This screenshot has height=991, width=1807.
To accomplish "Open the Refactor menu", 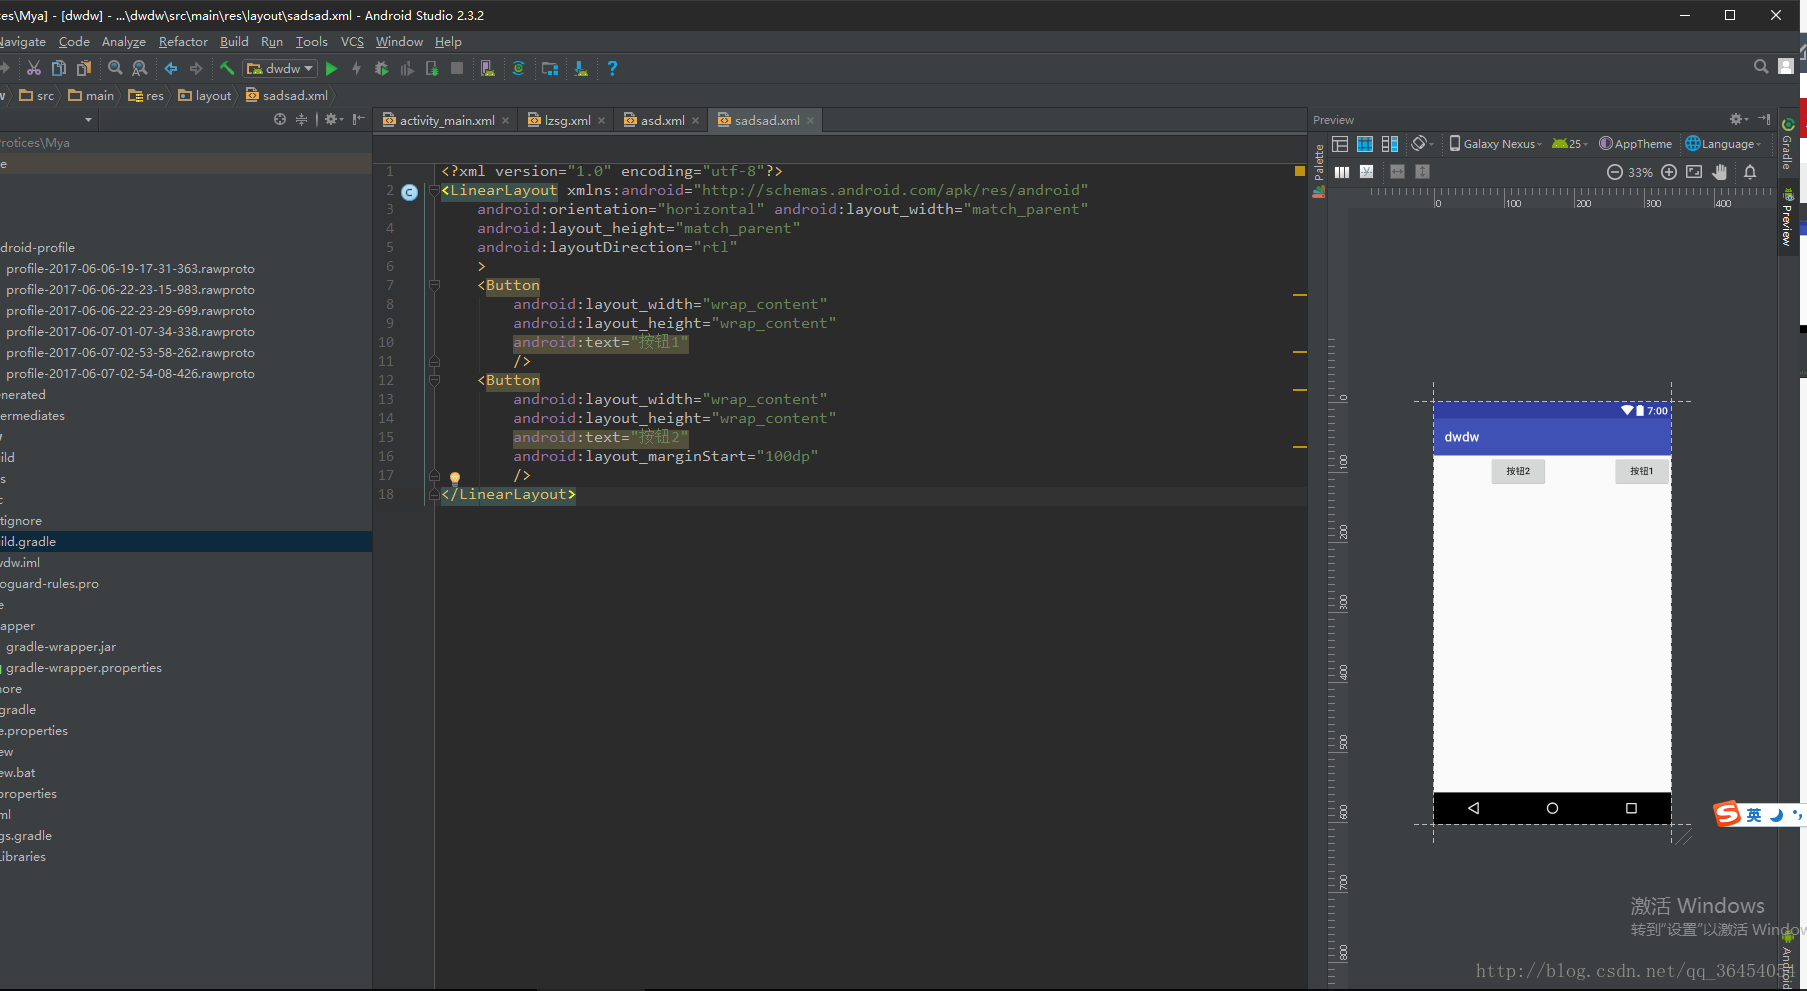I will (x=183, y=42).
